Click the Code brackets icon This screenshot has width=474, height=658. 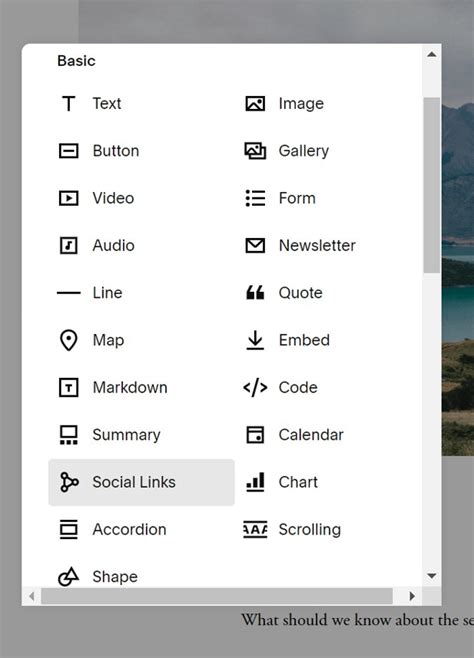(255, 387)
